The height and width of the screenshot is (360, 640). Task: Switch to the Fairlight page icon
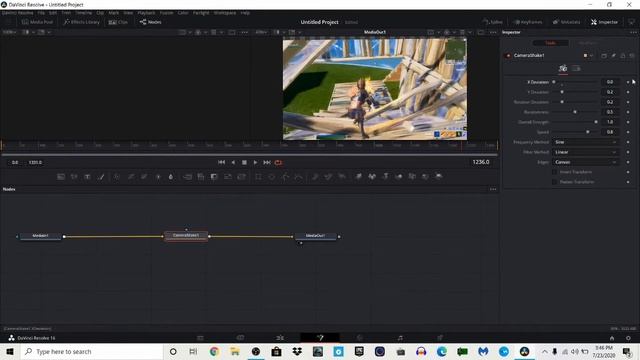[400, 338]
